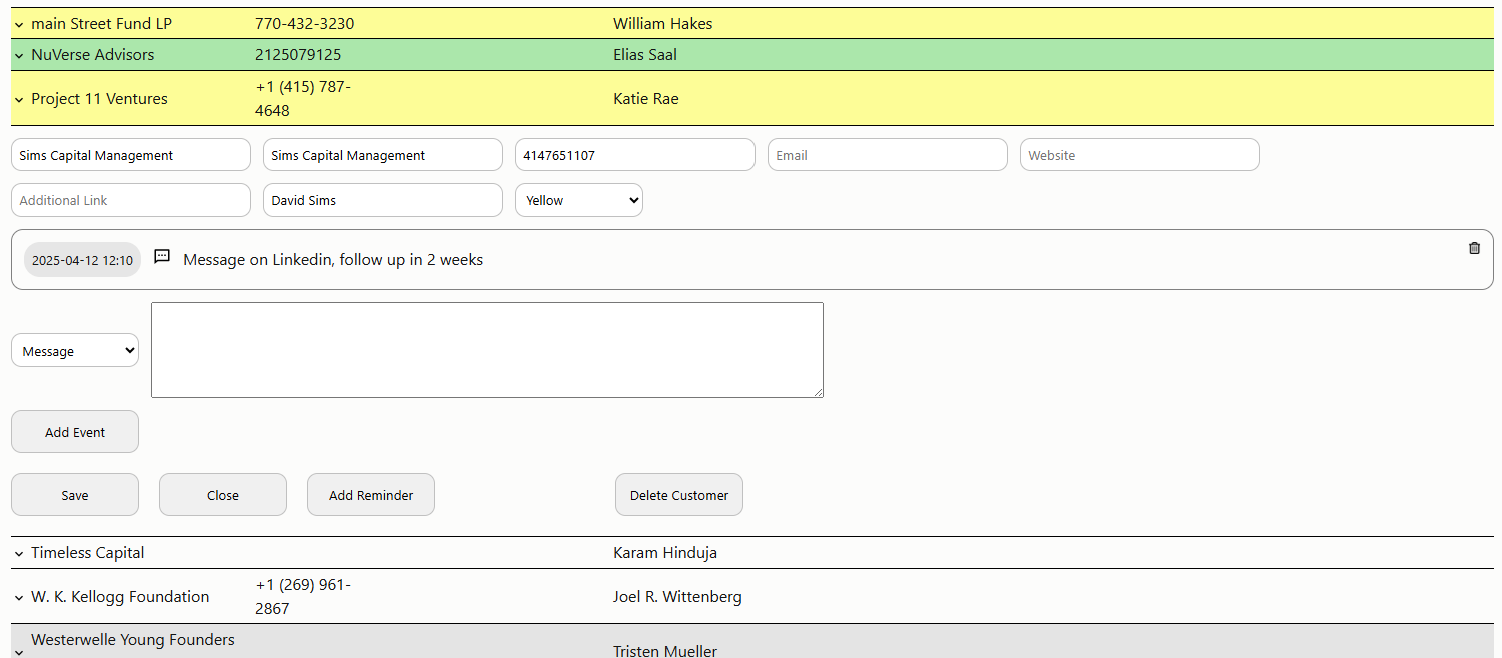
Task: Click the Joel R. Wittenberg contact name
Action: [x=677, y=597]
